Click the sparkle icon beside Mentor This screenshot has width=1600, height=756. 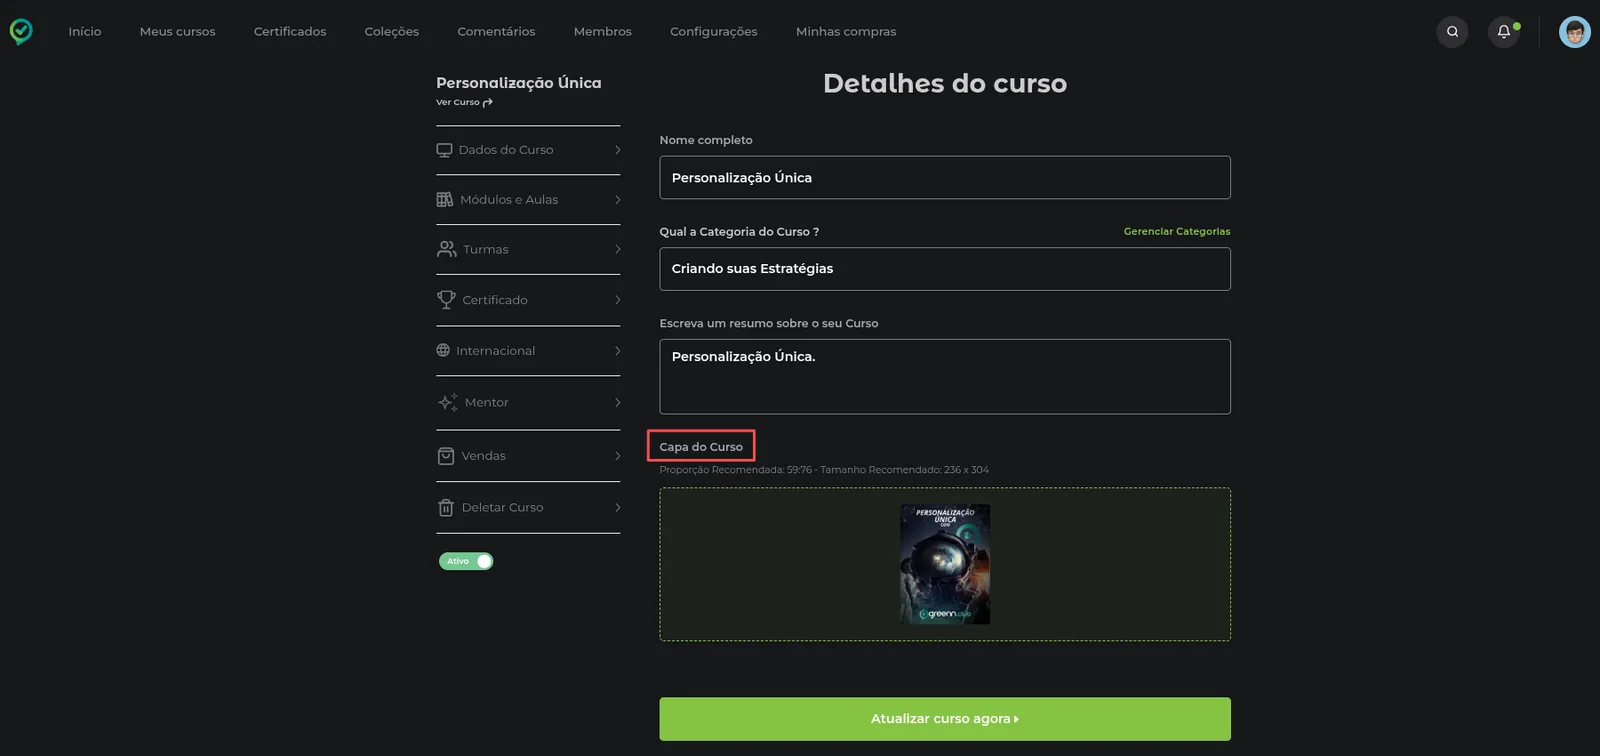448,402
